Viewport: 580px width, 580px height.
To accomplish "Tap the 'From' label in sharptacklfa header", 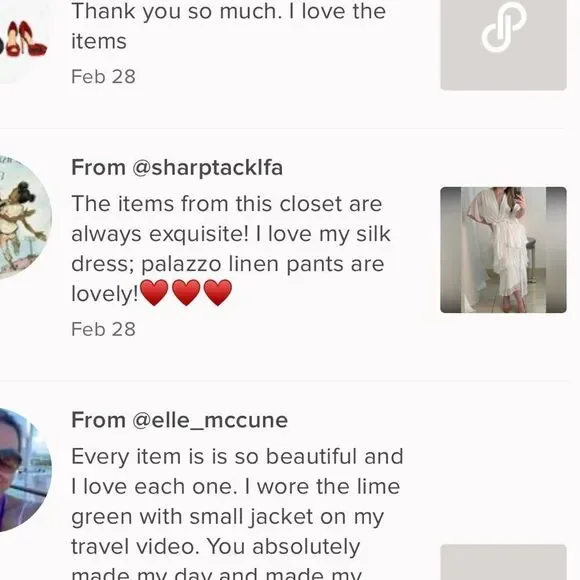I will [98, 168].
